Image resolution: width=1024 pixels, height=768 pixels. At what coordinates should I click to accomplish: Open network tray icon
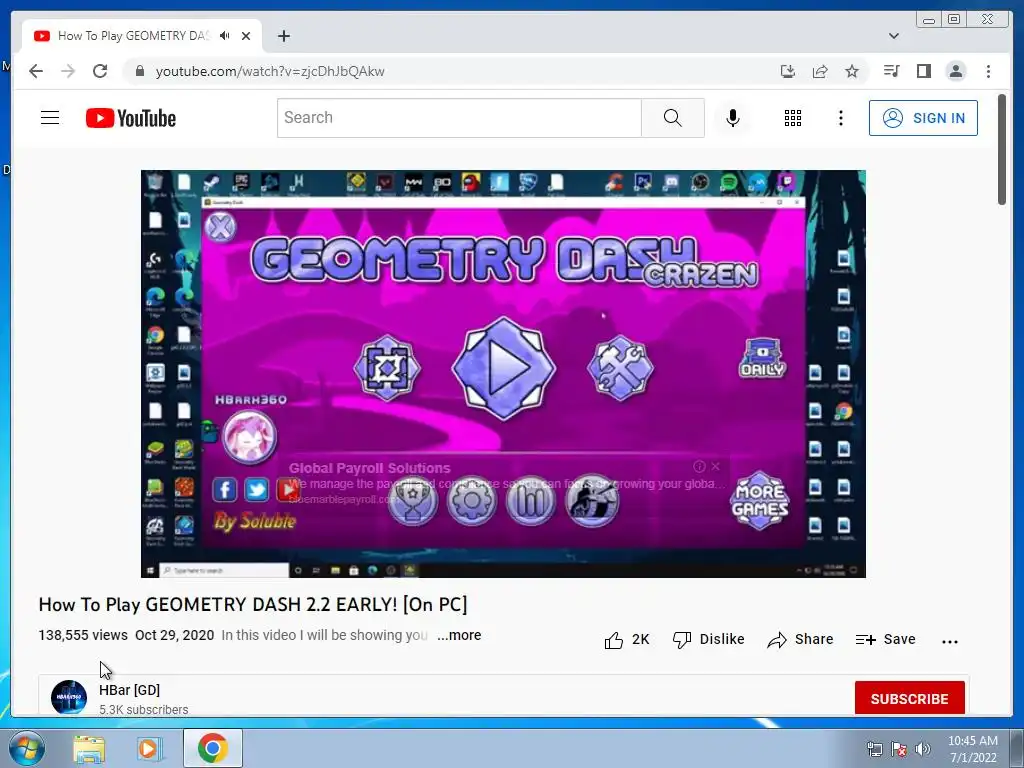point(874,749)
